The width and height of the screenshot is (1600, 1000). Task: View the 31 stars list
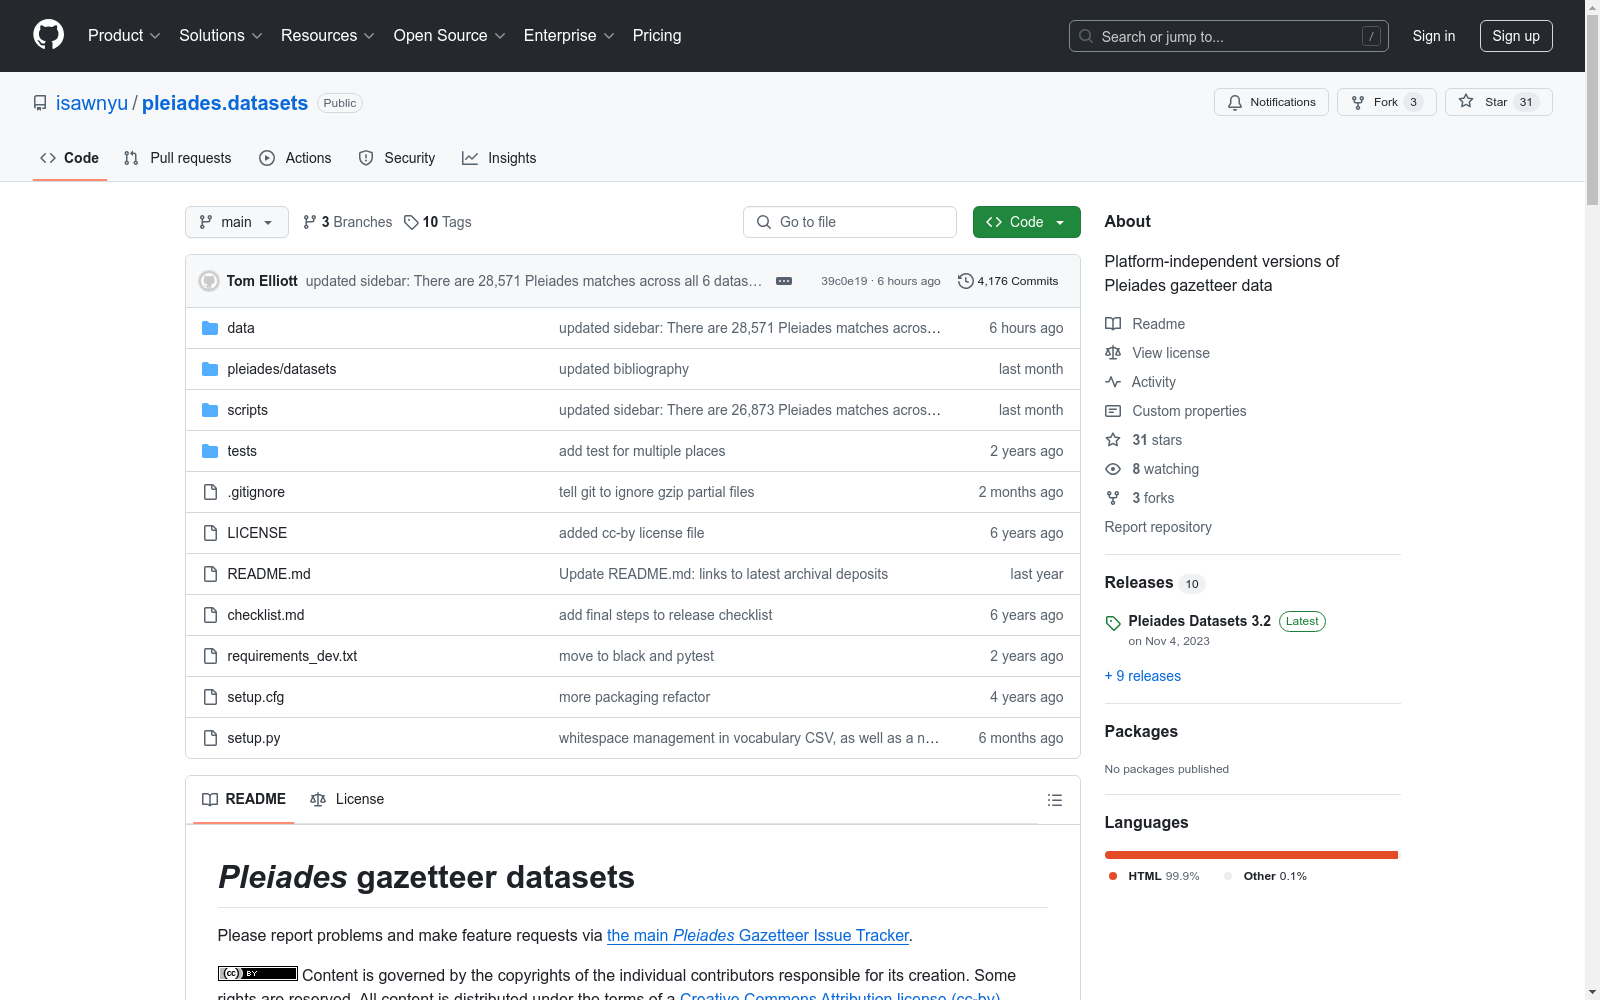1143,440
